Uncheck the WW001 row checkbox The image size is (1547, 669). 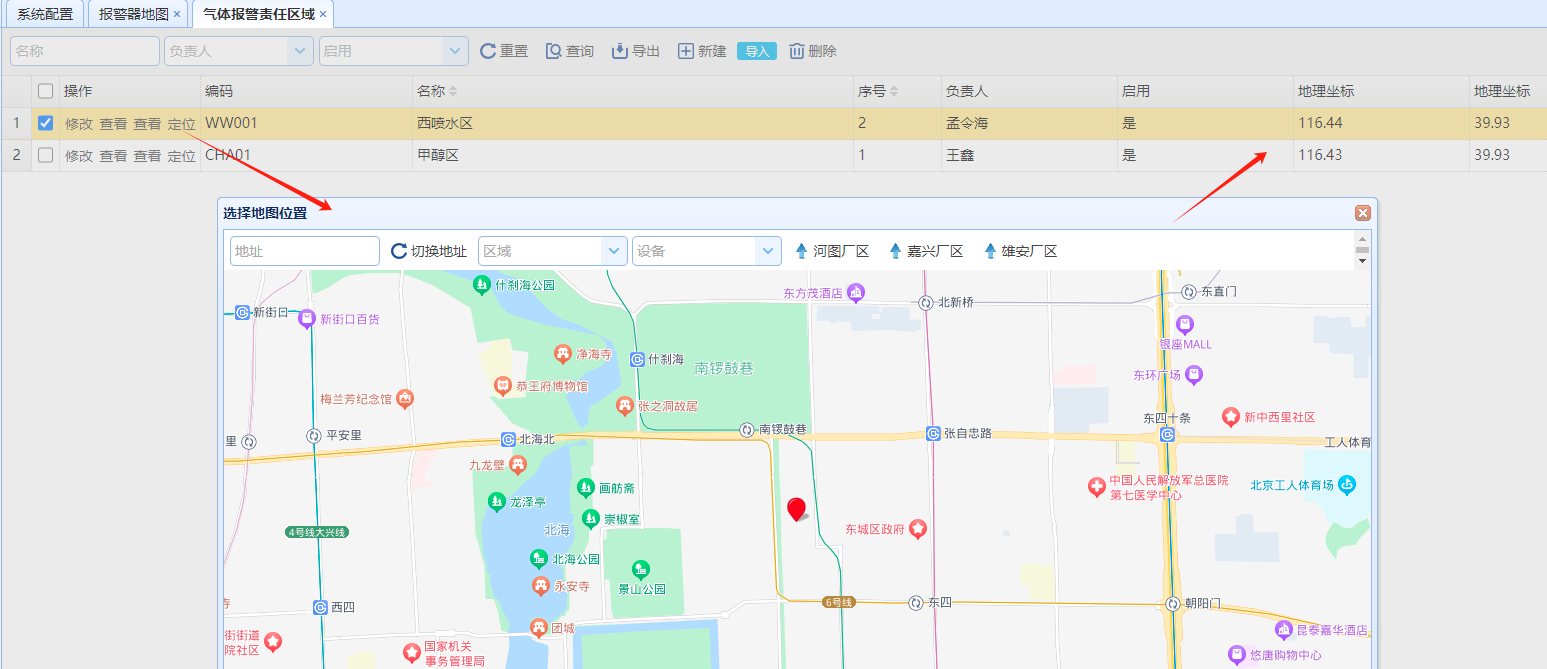pos(45,123)
